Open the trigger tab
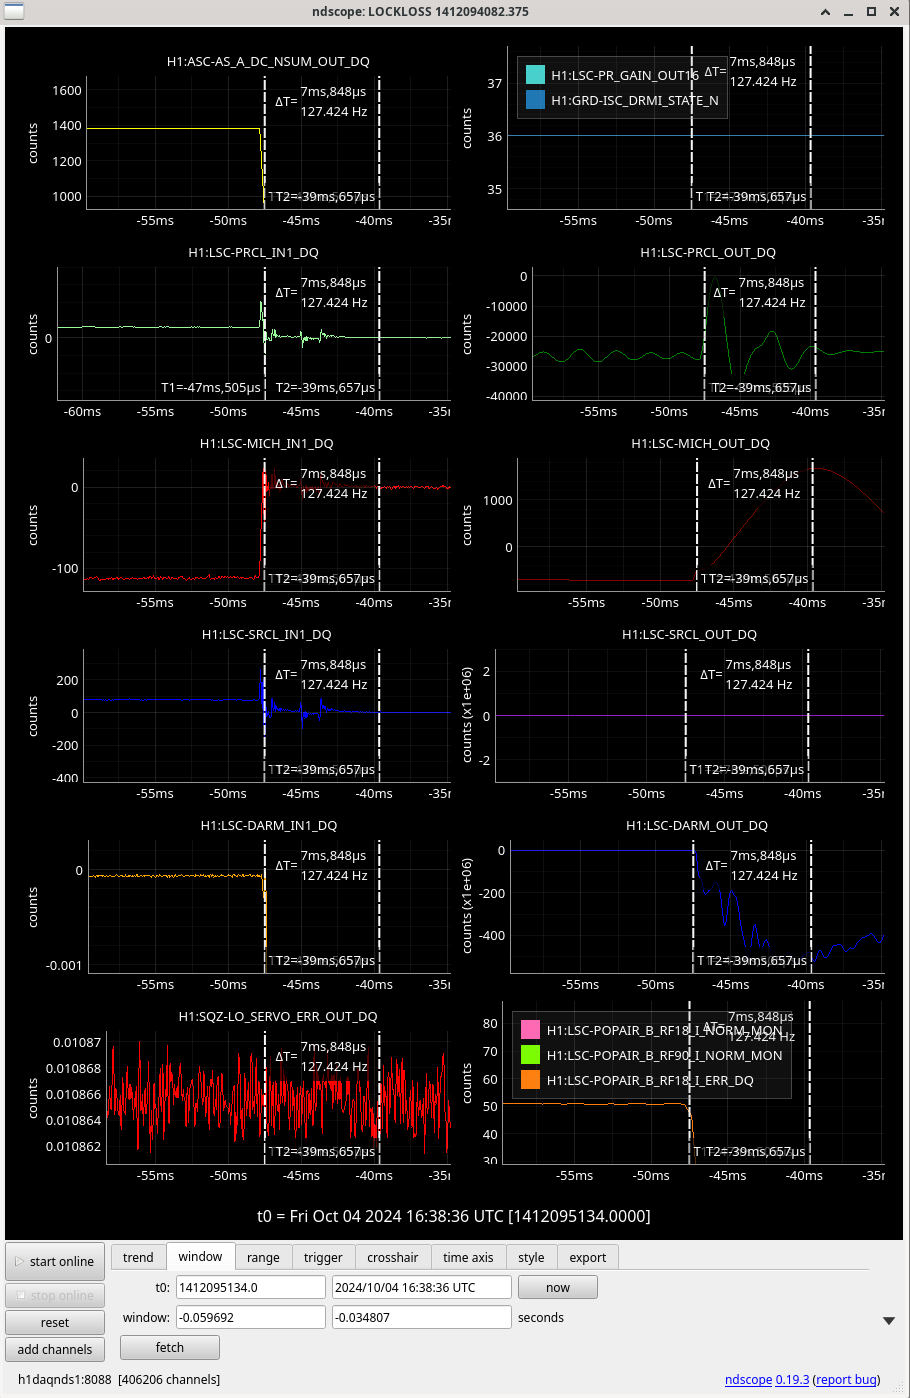The width and height of the screenshot is (910, 1398). 323,1257
